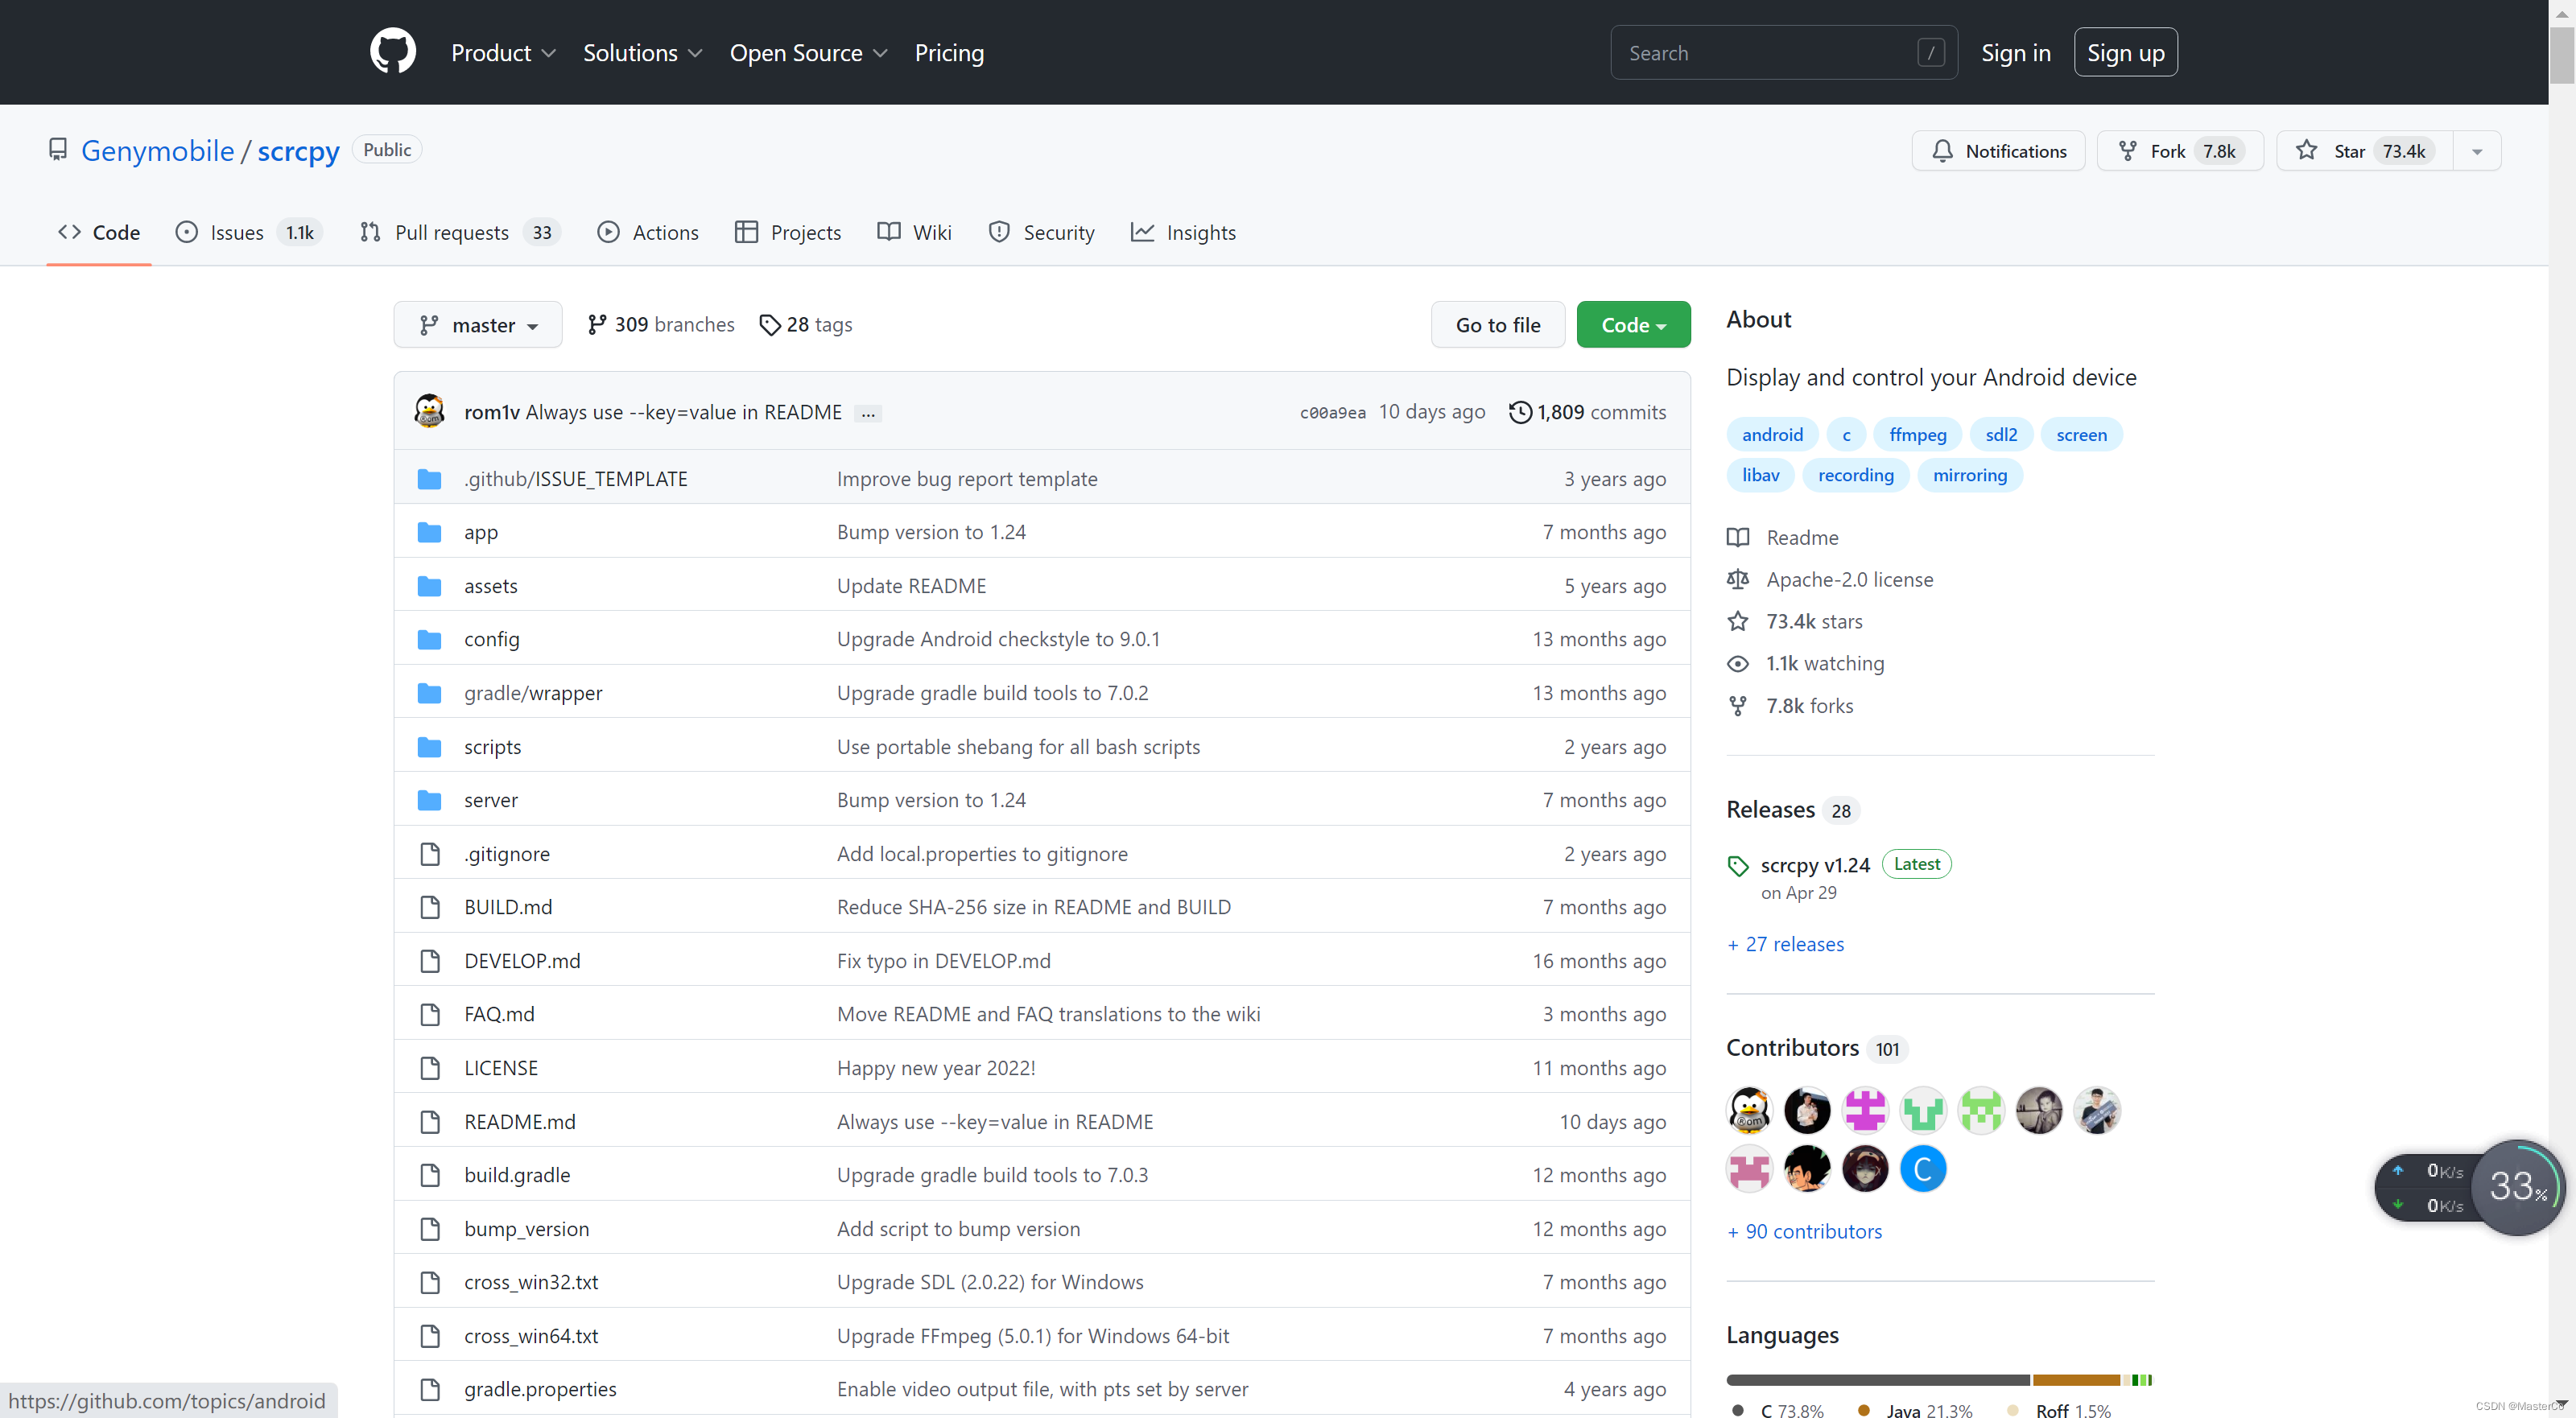
Task: Open the .github/ISSUE_TEMPLATE folder icon
Action: tap(430, 479)
